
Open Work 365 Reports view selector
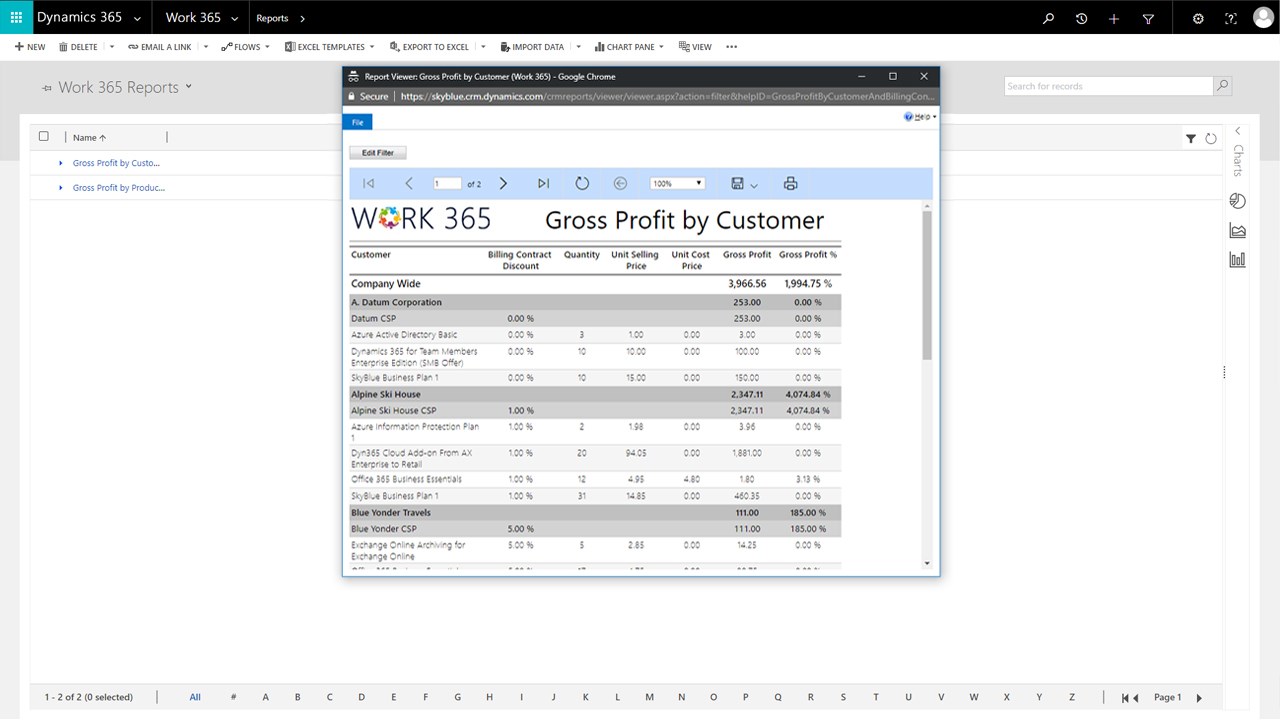tap(188, 86)
